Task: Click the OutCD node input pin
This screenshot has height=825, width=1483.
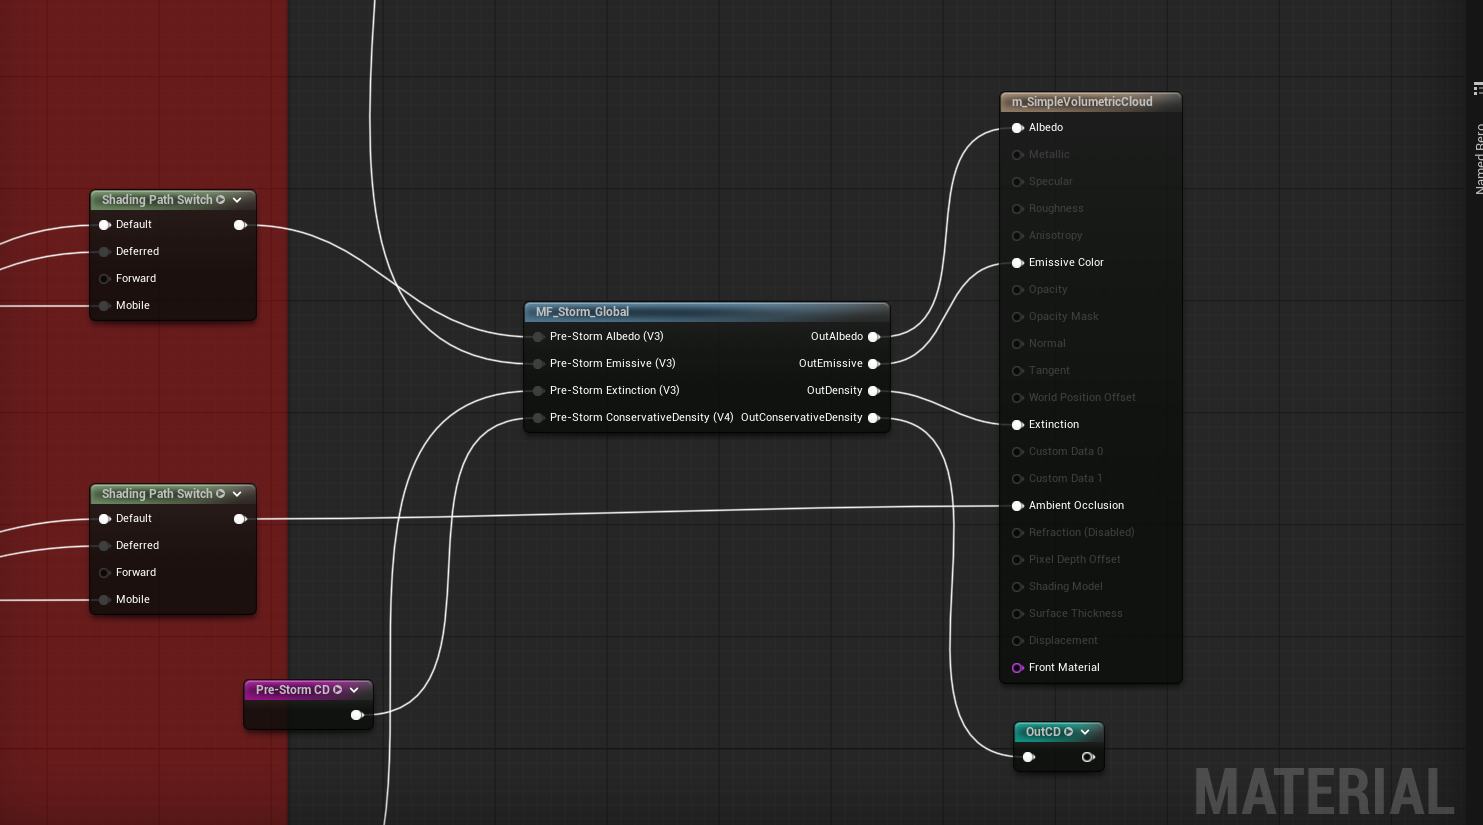Action: click(1028, 757)
